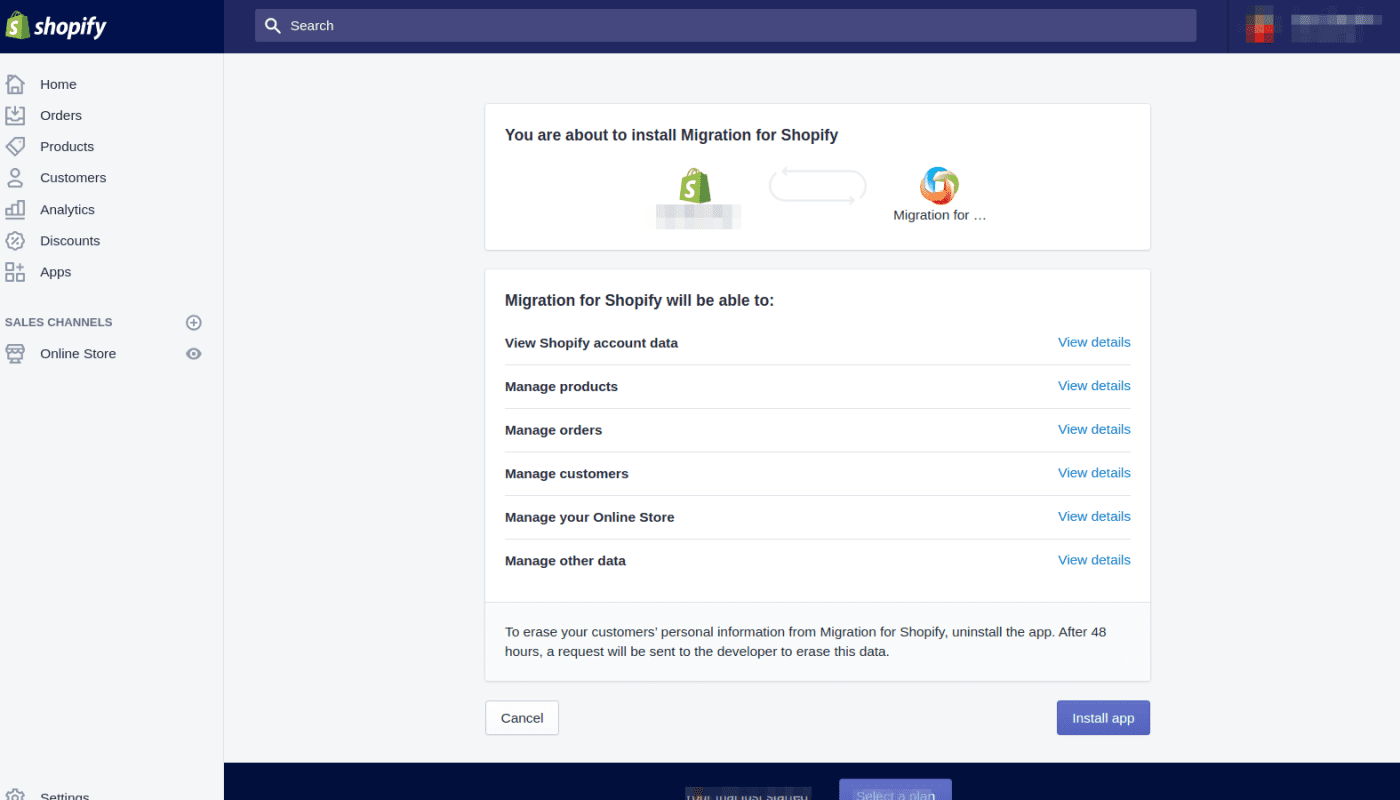View details for Manage orders
Viewport: 1400px width, 800px height.
[x=1094, y=429]
